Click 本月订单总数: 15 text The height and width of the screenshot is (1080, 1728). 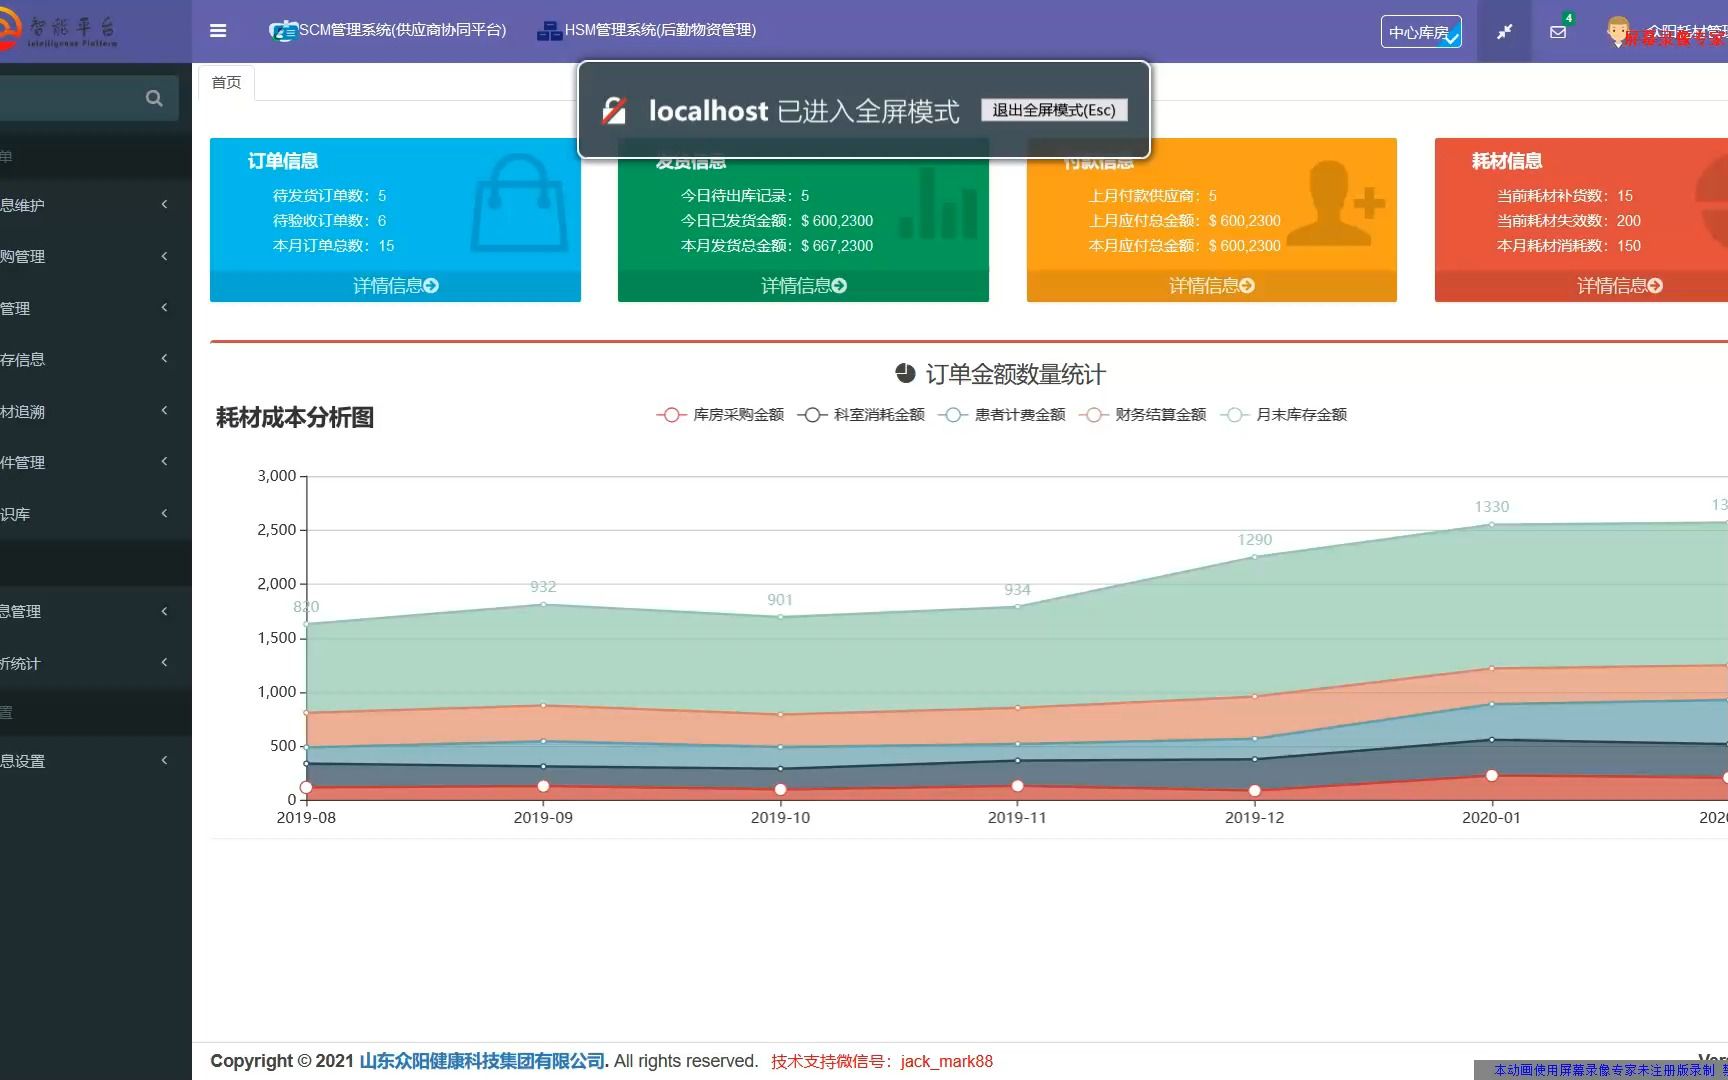click(x=333, y=246)
